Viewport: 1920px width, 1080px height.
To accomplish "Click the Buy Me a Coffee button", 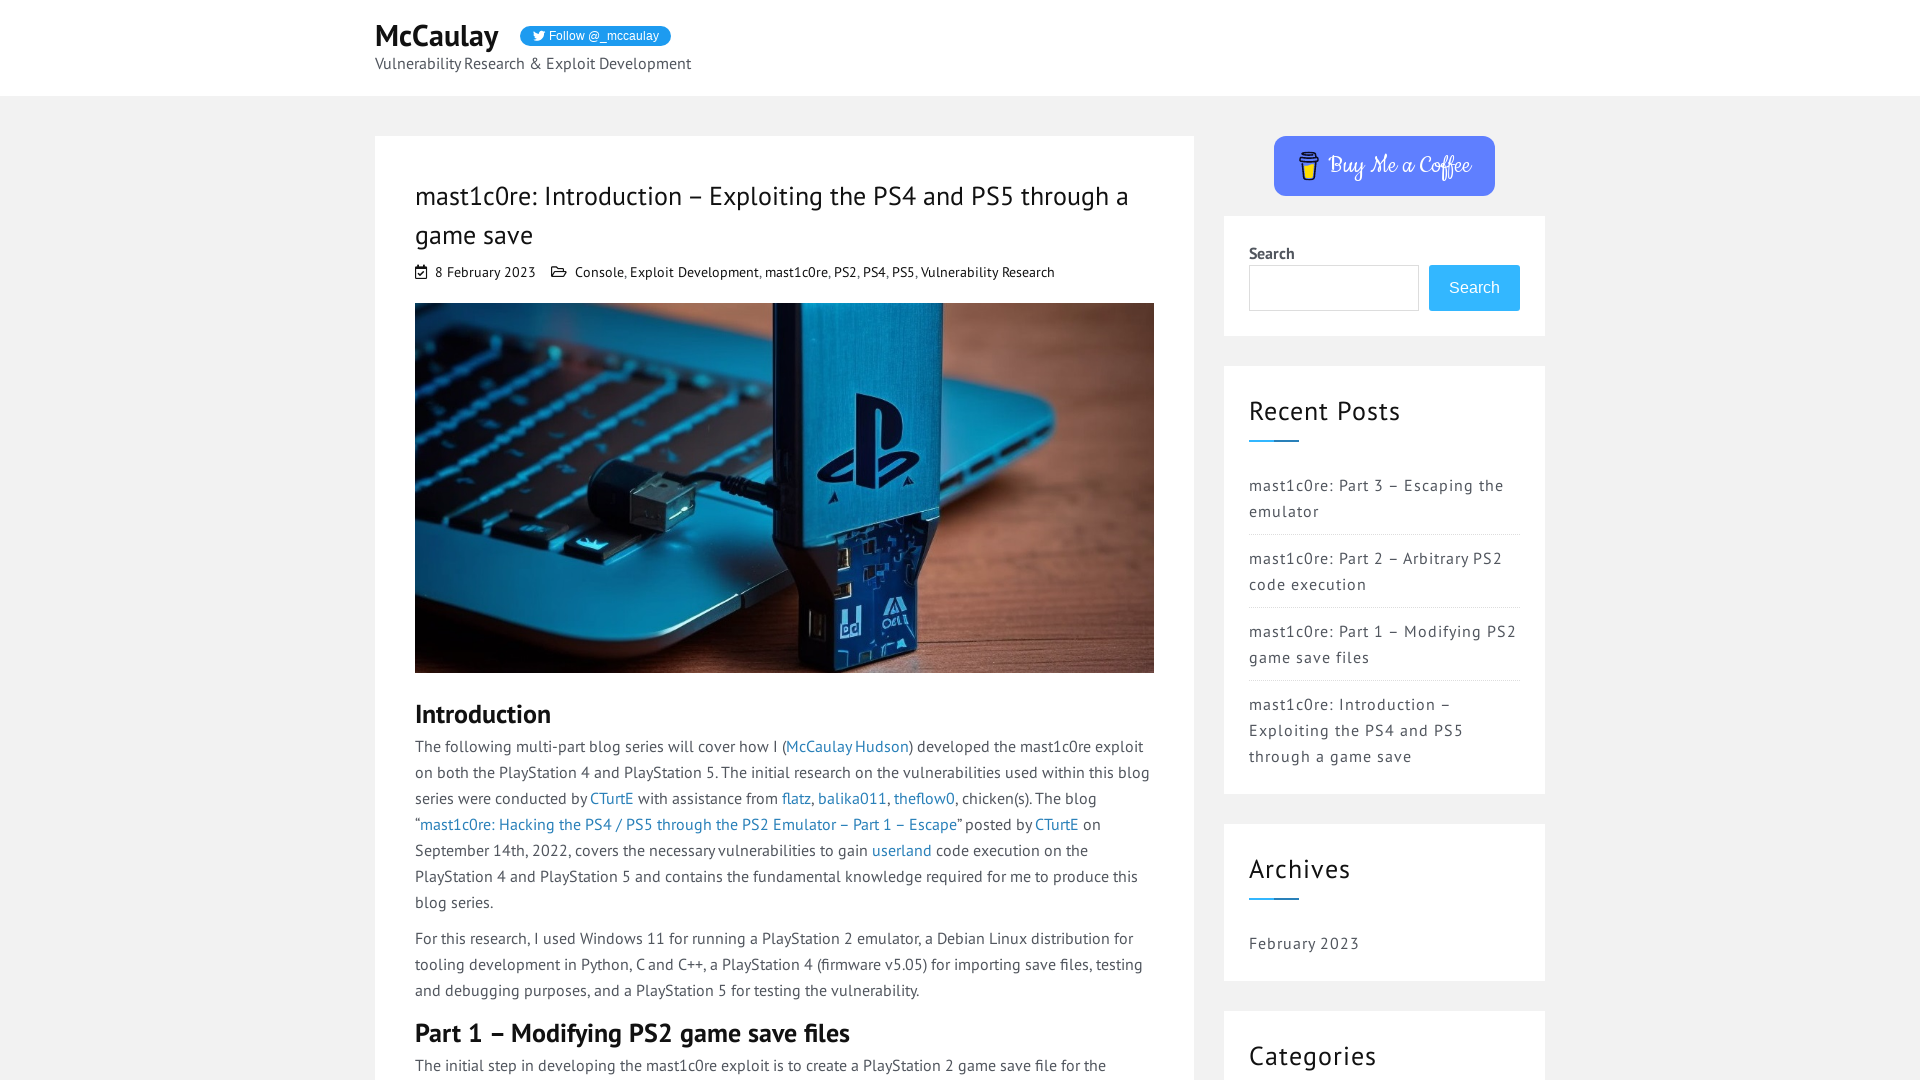I will coord(1383,165).
